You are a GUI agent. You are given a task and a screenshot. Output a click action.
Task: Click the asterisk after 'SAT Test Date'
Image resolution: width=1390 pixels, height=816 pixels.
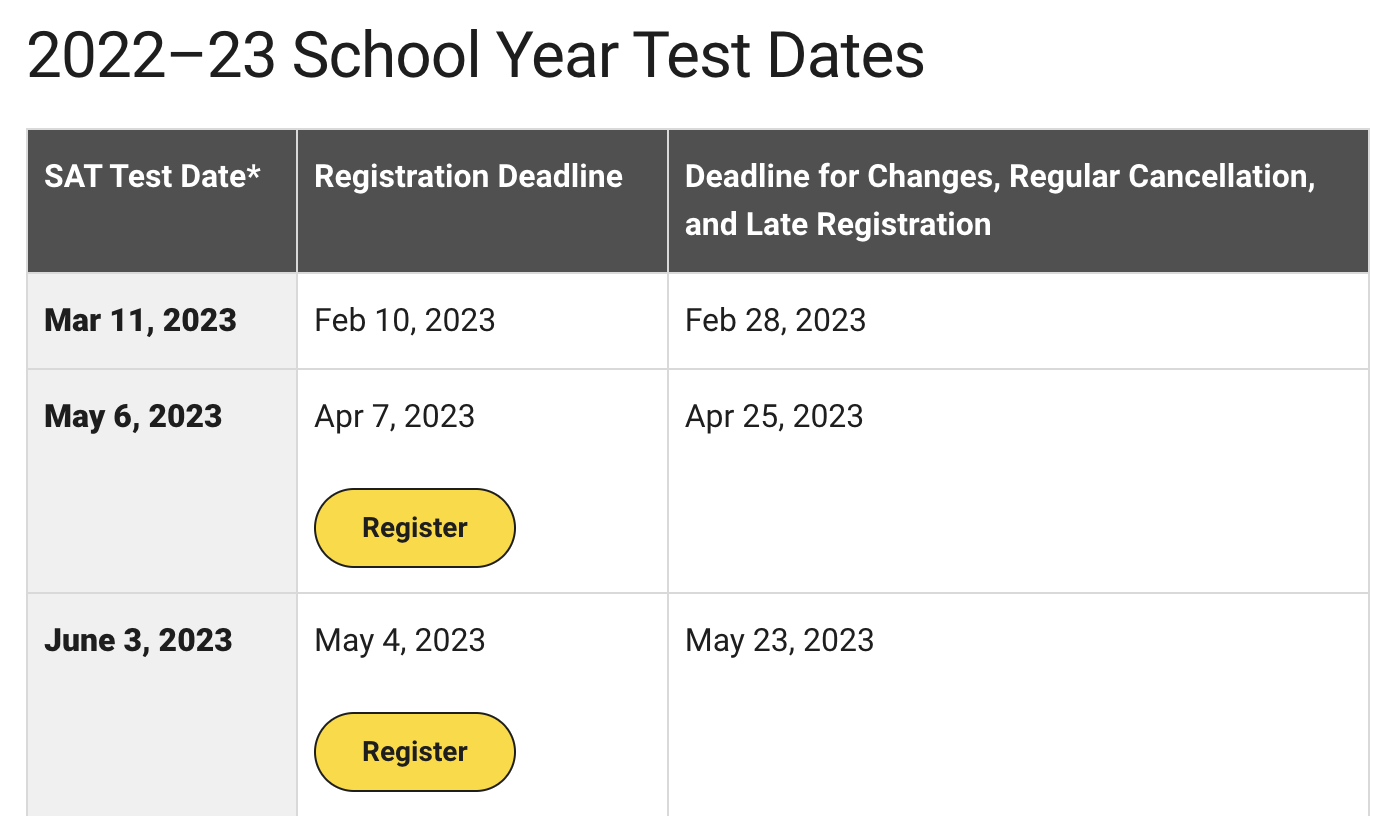(x=254, y=173)
